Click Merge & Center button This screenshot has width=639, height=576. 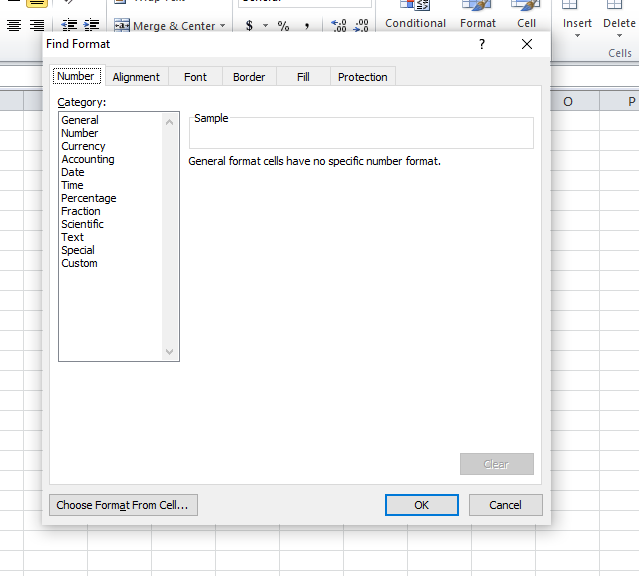[164, 26]
